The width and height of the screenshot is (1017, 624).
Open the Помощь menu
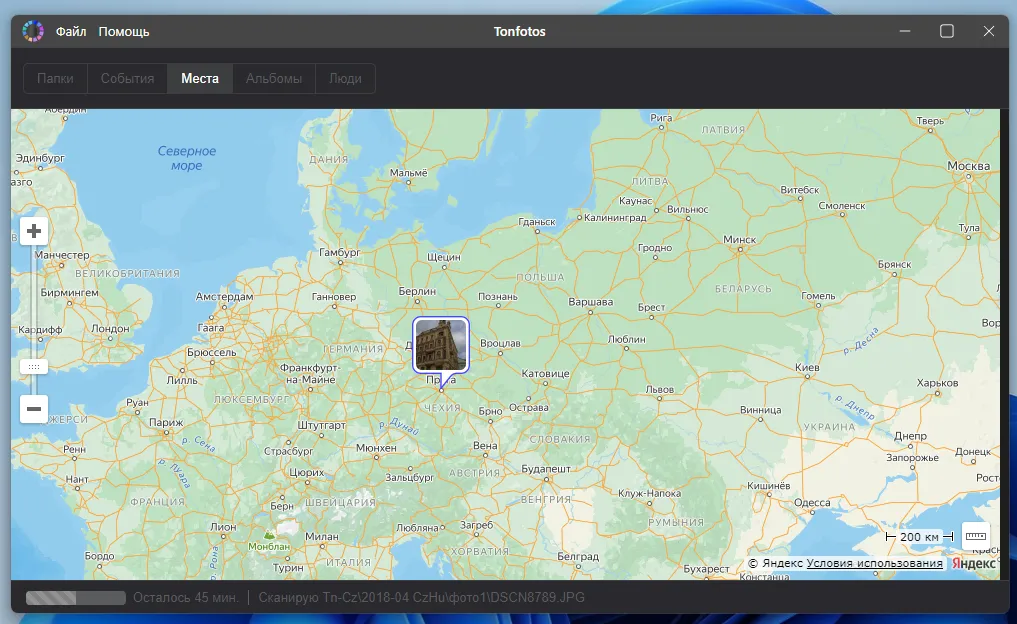(121, 31)
